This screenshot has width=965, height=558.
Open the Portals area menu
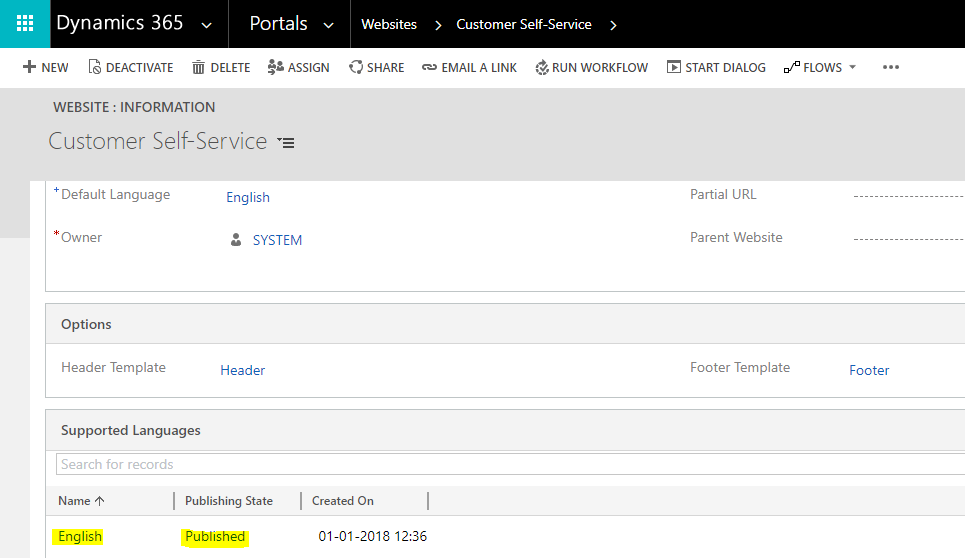click(278, 24)
